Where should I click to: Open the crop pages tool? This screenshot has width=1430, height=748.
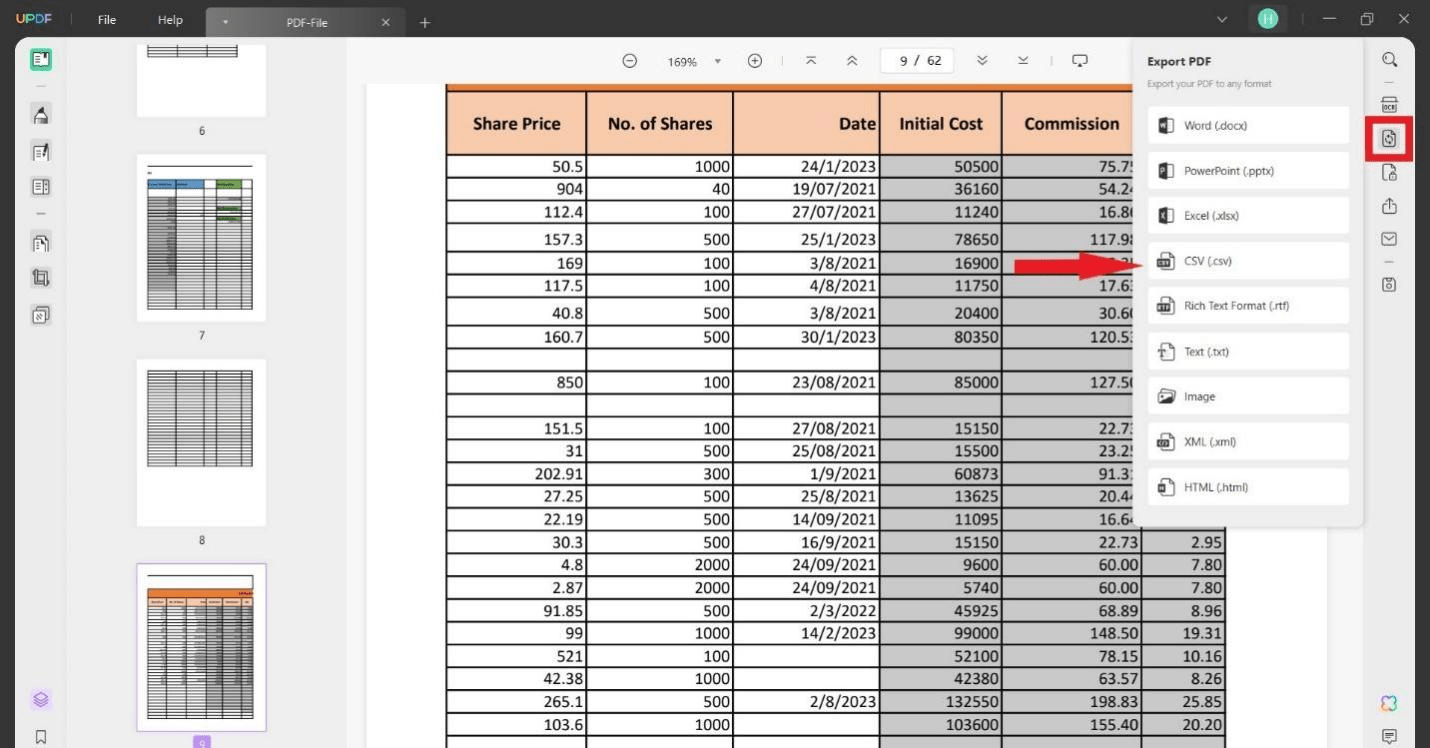pyautogui.click(x=41, y=277)
